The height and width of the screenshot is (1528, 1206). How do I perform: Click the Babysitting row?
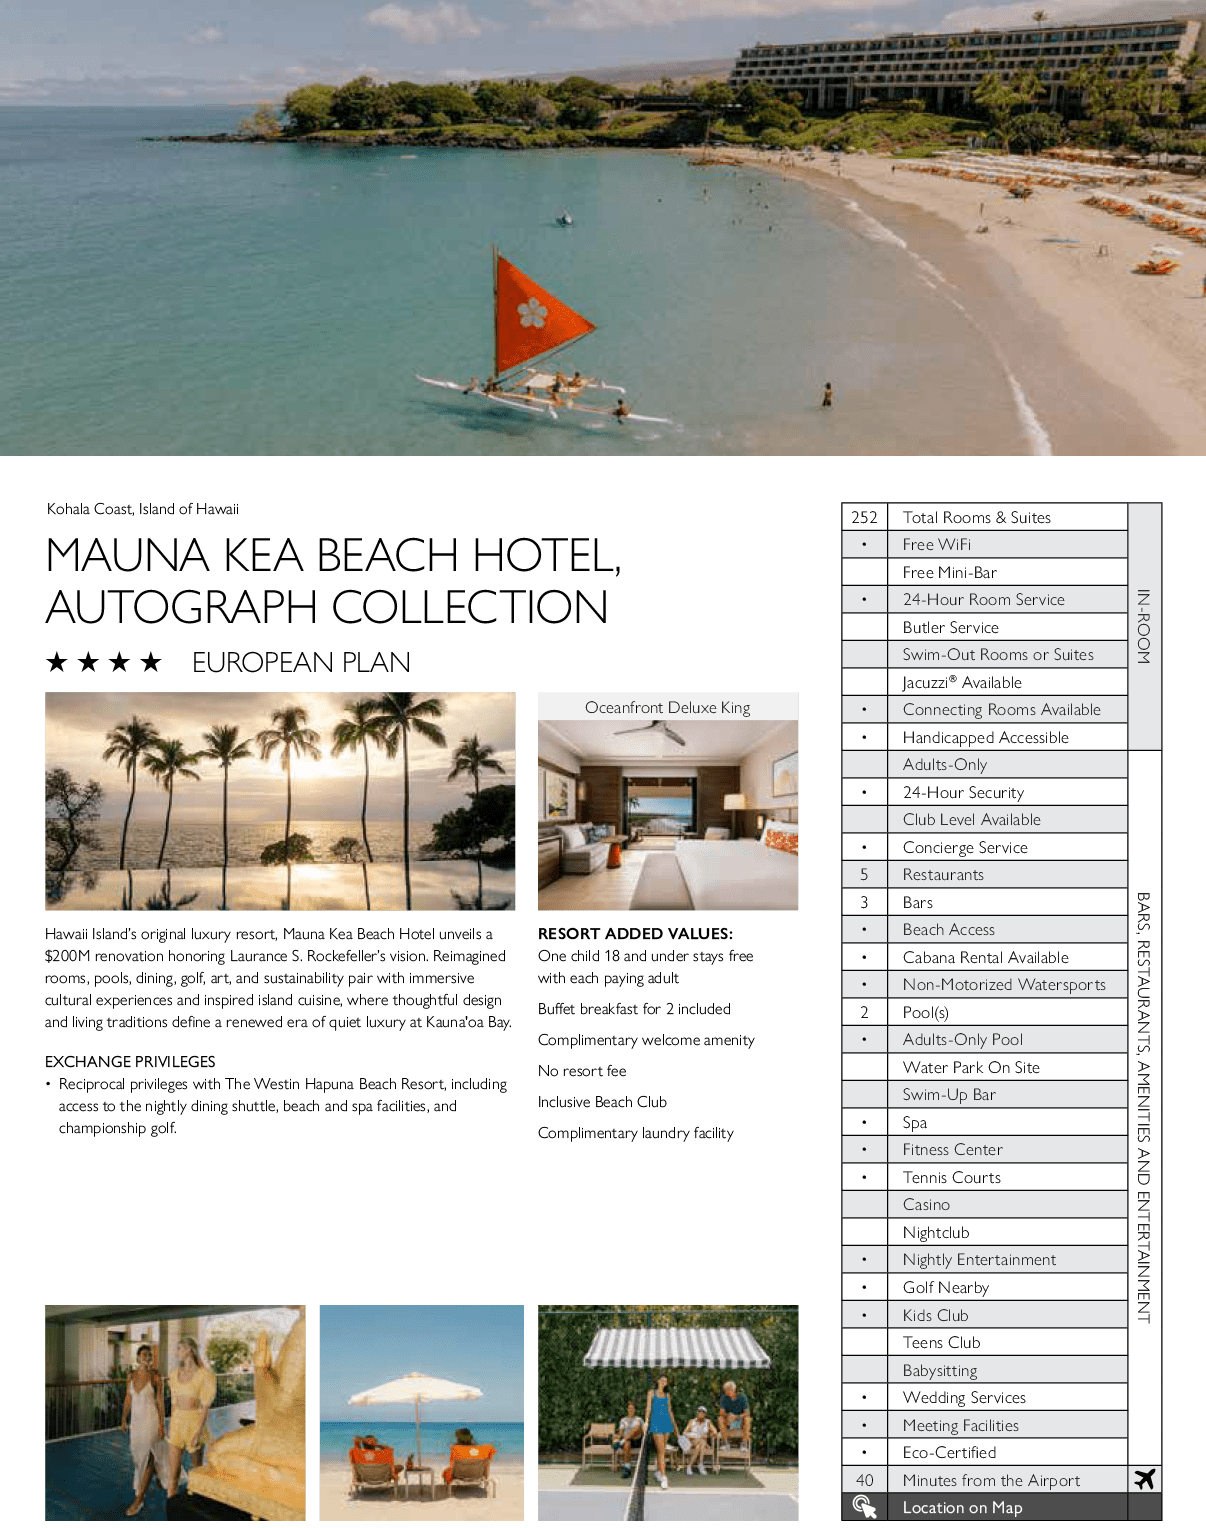point(985,1370)
